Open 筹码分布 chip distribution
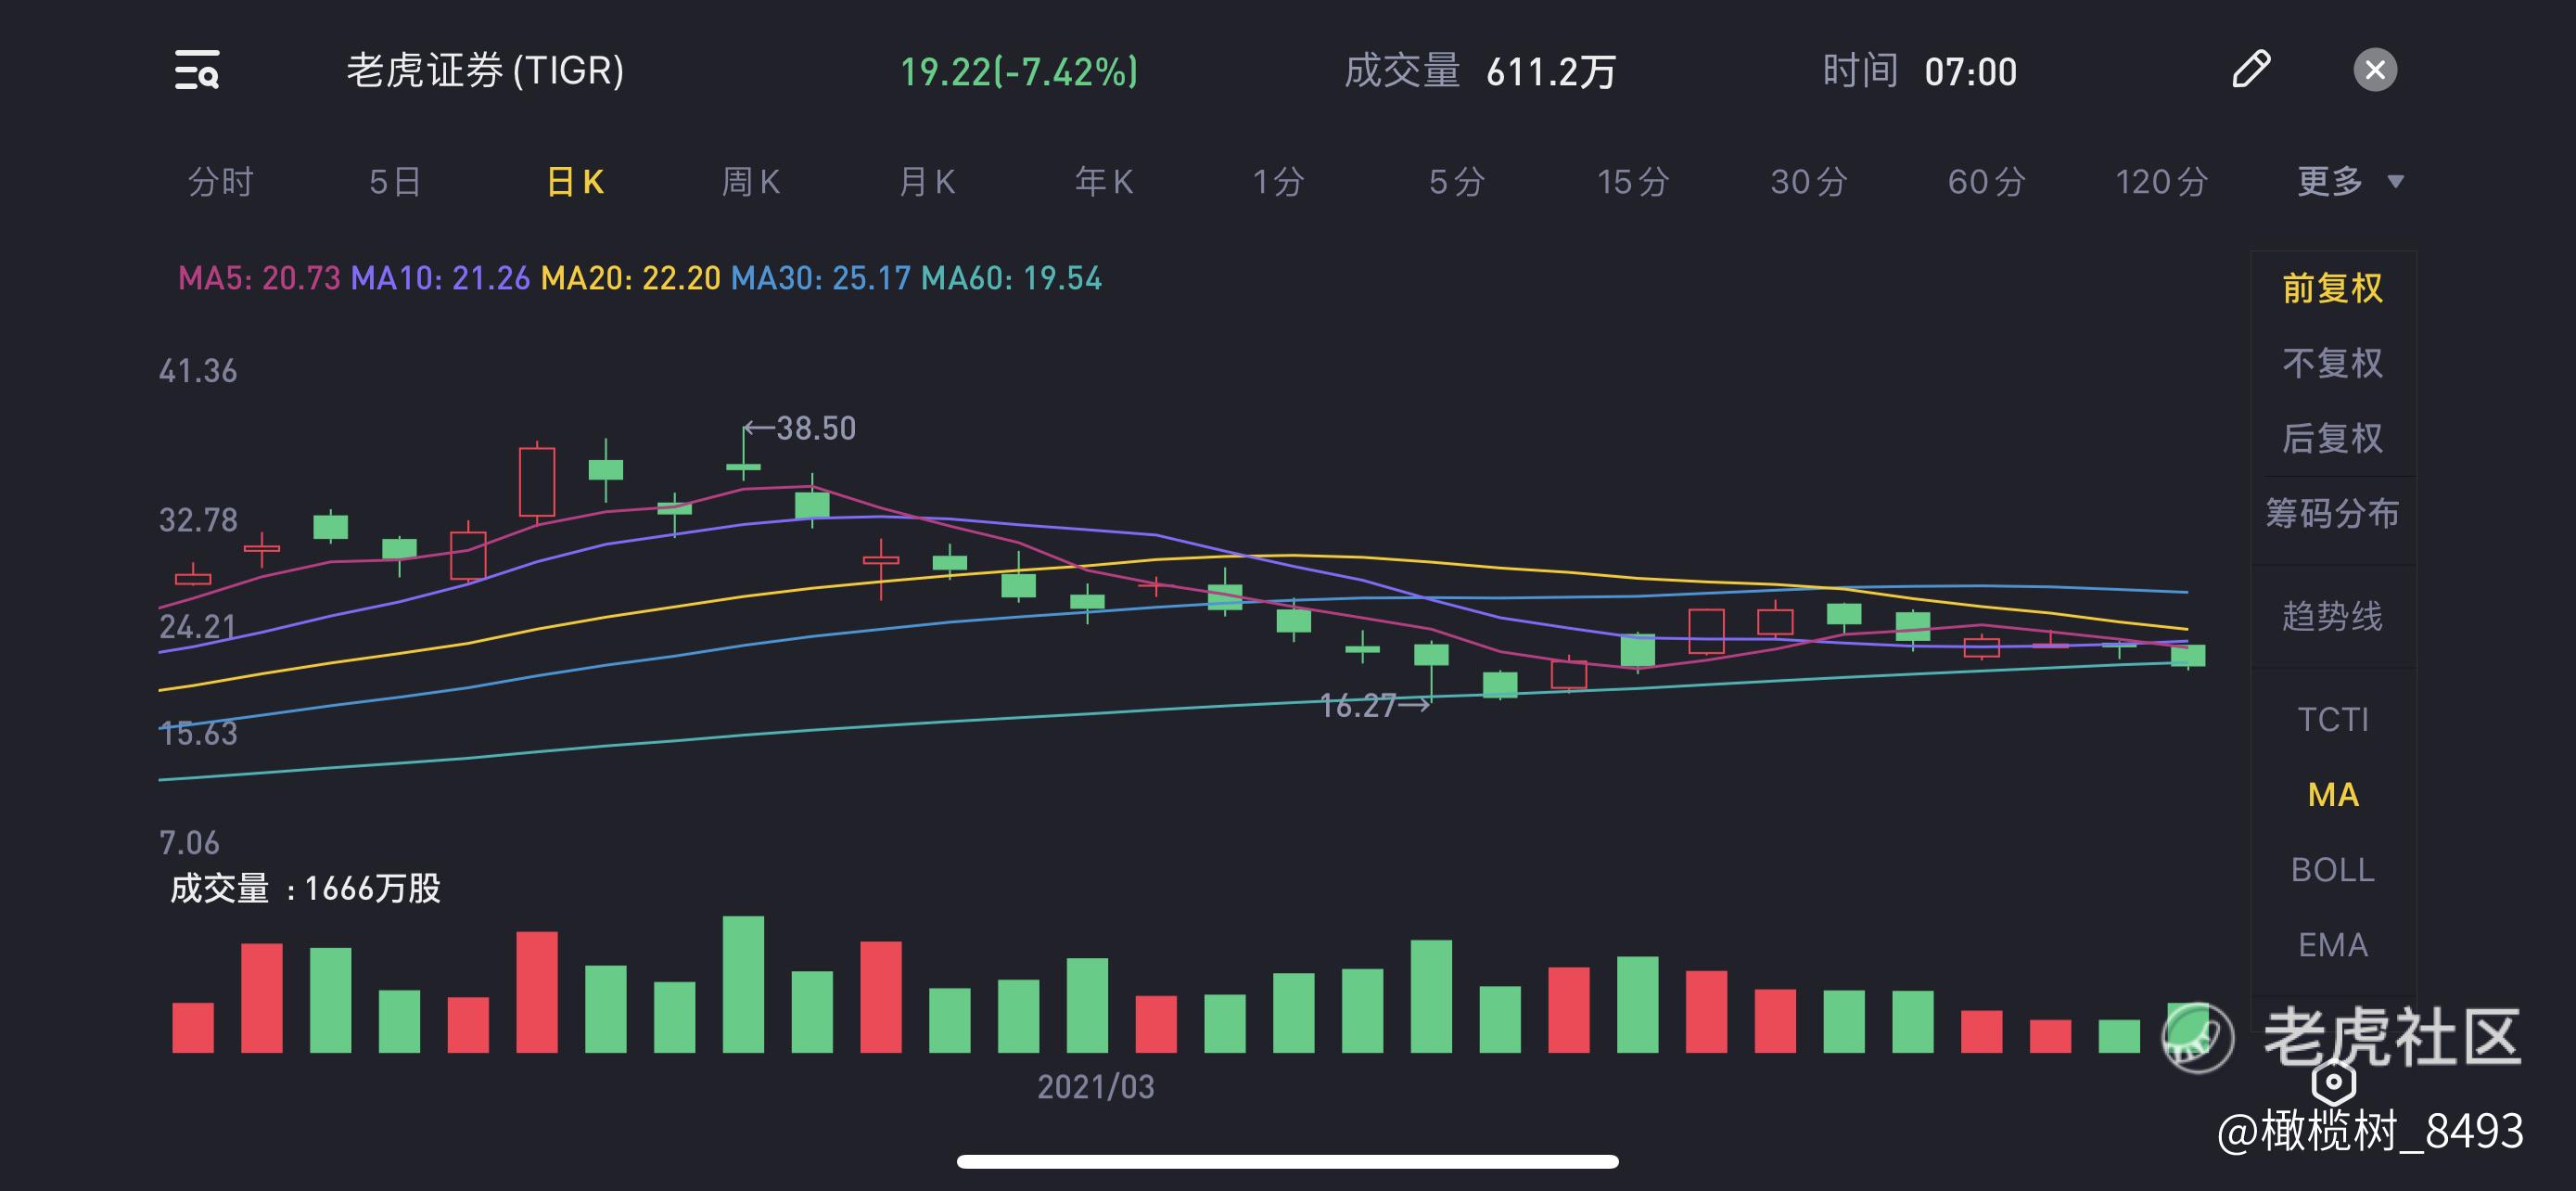The image size is (2576, 1191). 2333,514
